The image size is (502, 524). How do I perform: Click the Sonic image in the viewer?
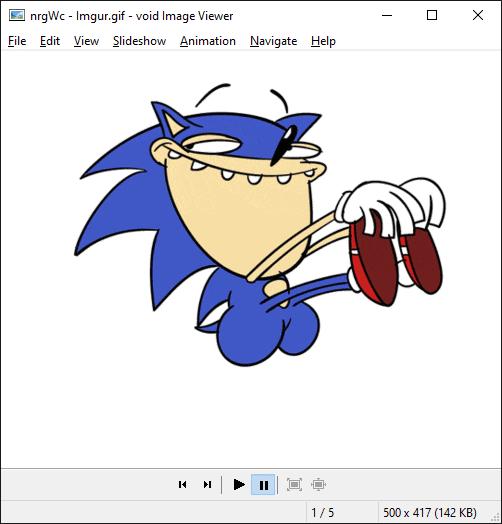coord(251,259)
